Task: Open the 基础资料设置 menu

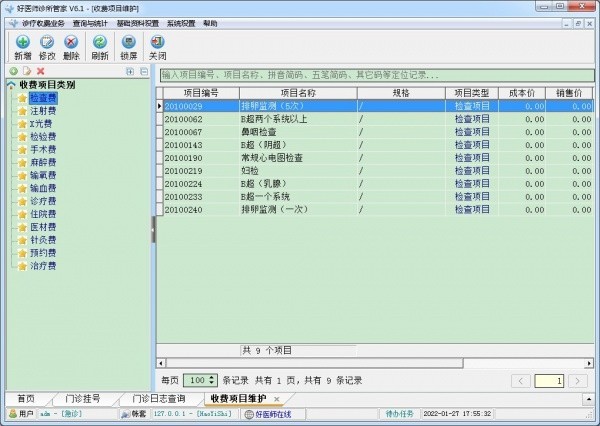Action: click(138, 24)
